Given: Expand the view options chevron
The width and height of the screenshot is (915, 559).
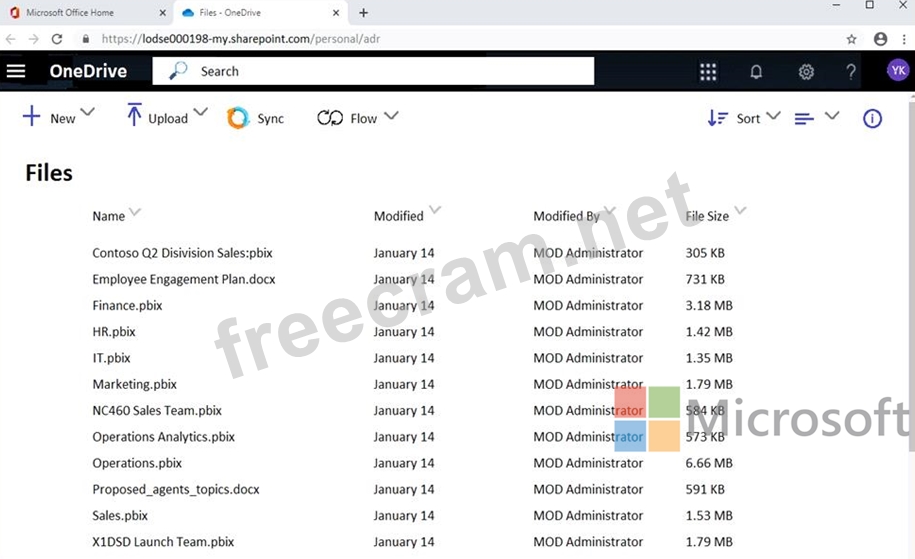Looking at the screenshot, I should [832, 115].
